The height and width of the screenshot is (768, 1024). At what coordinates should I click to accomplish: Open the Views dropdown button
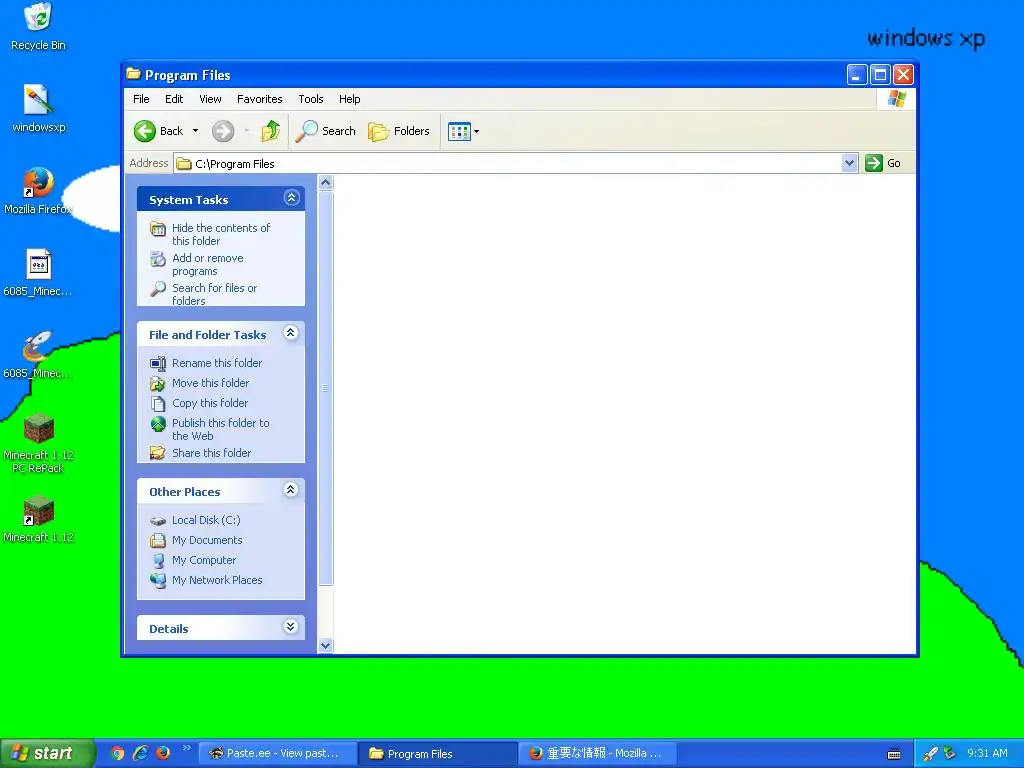coord(464,131)
